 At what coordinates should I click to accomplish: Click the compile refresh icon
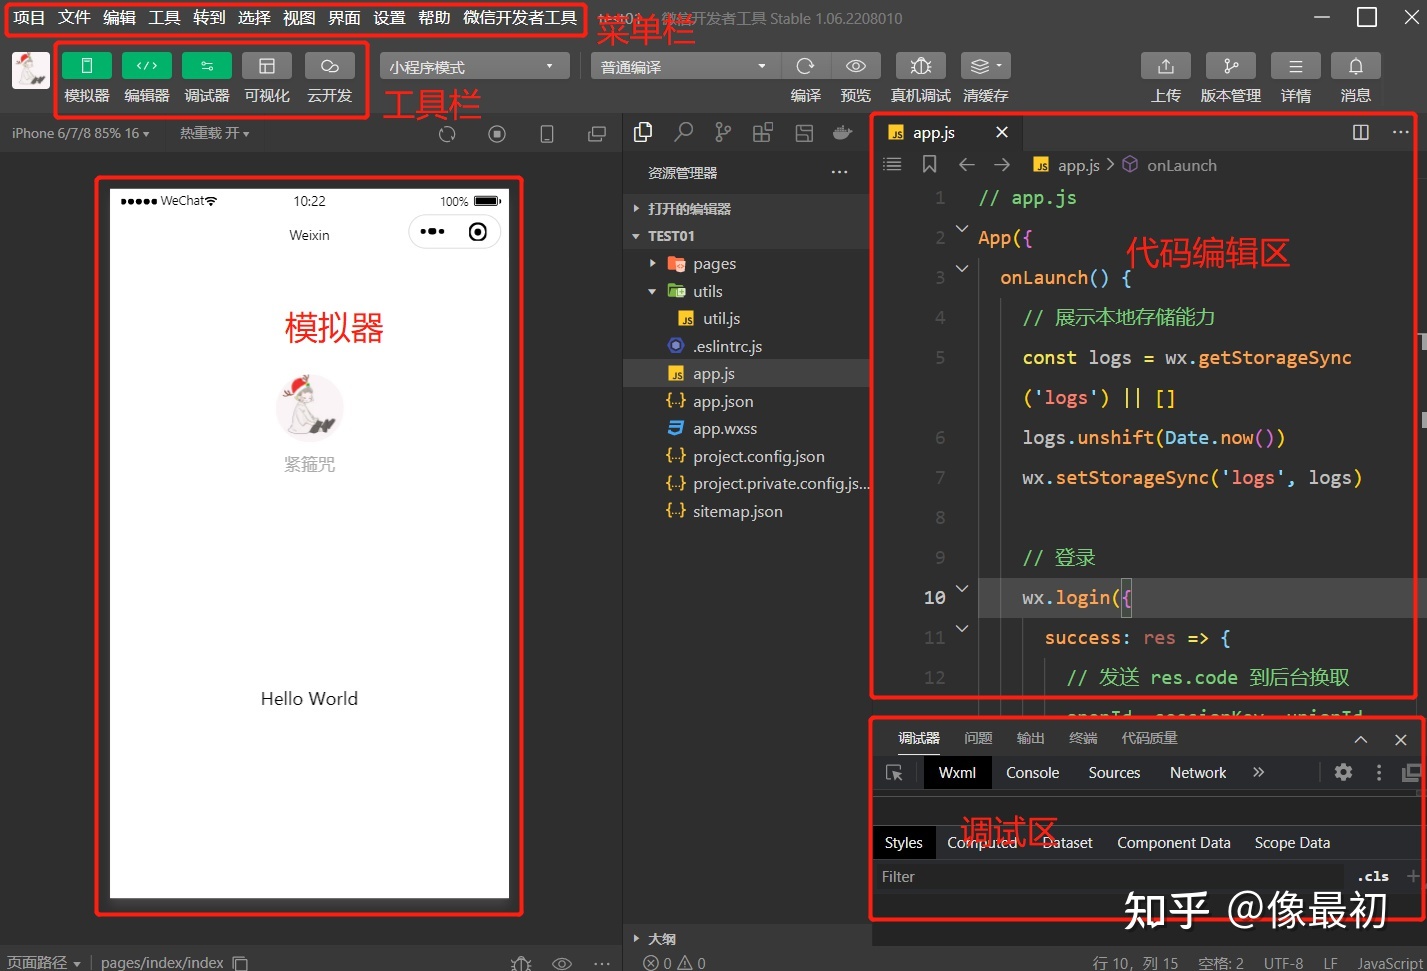805,66
